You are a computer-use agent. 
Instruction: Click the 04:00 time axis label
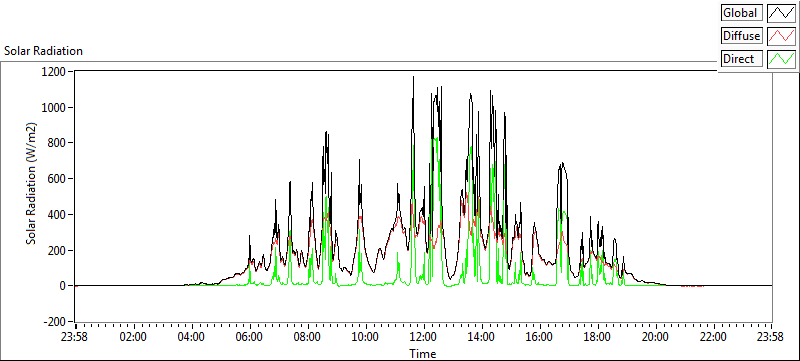192,337
